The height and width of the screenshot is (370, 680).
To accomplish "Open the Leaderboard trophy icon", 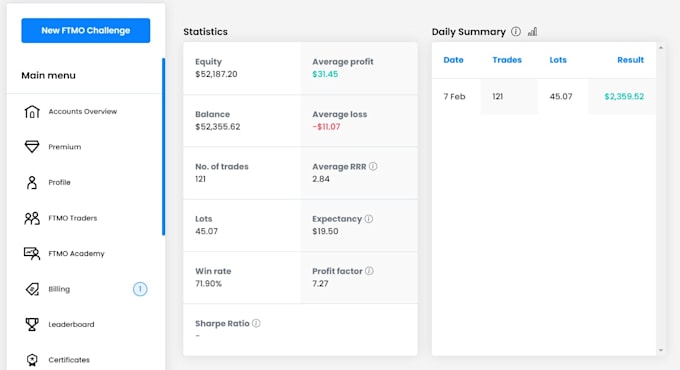I will [x=32, y=324].
